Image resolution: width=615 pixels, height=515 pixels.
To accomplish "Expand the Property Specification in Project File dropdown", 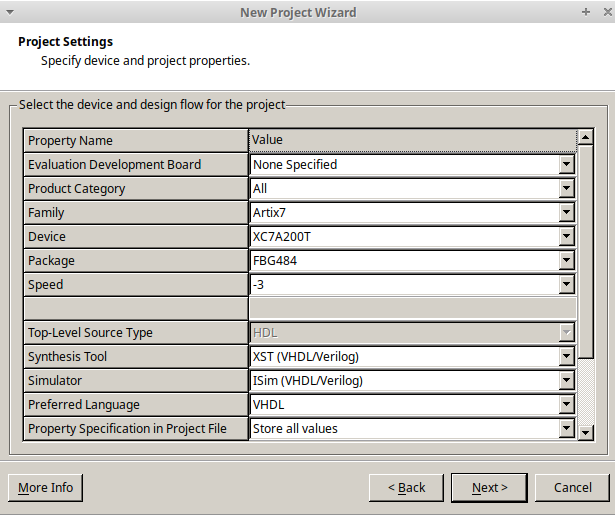I will 566,429.
